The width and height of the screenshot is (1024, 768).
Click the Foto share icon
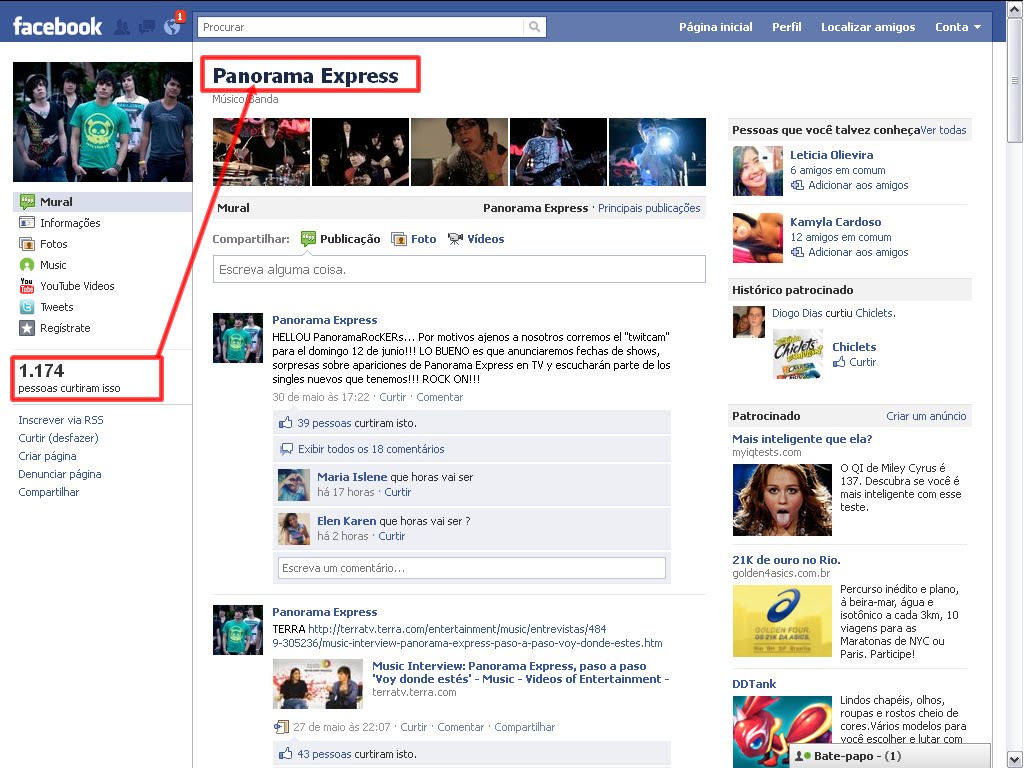[398, 238]
